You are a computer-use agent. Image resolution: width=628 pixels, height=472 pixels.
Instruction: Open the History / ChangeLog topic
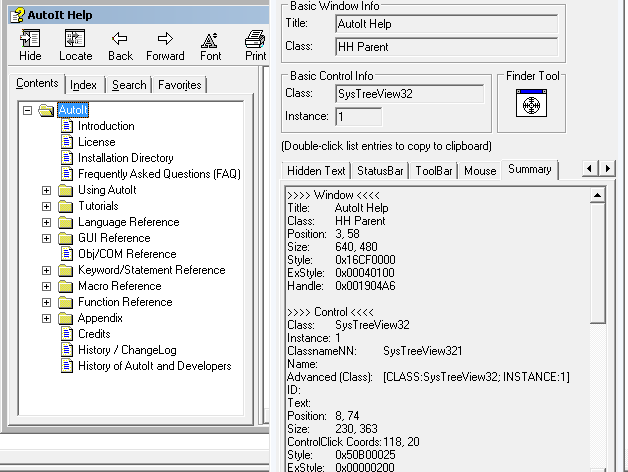[126, 350]
